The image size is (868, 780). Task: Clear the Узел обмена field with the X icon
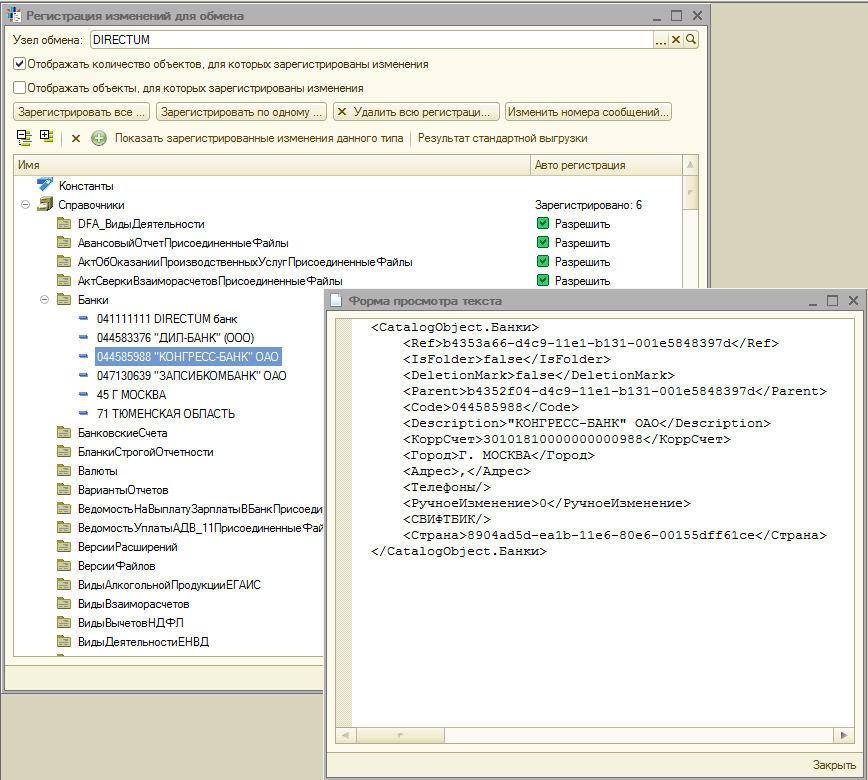click(676, 40)
